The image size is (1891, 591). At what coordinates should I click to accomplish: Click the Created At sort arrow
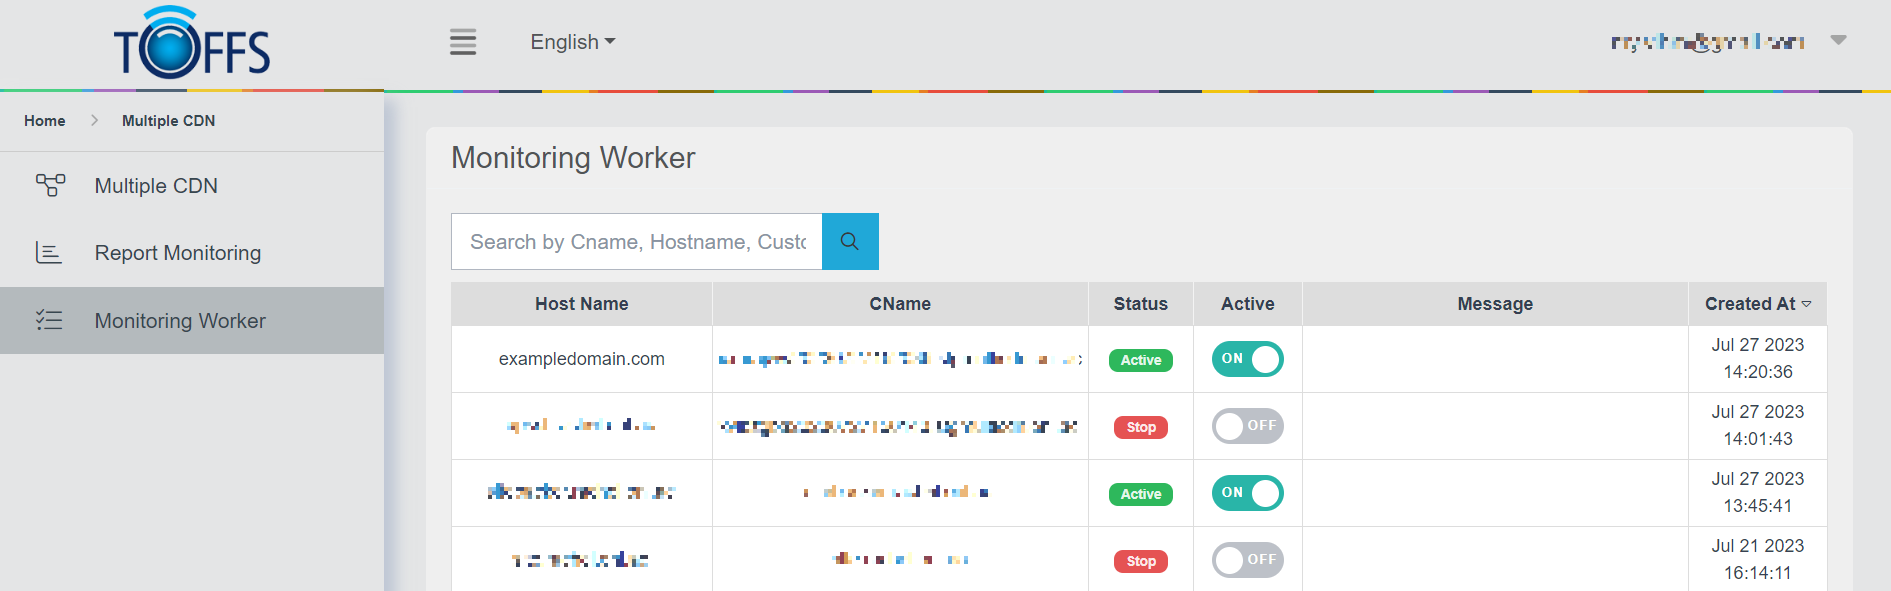[x=1806, y=304]
